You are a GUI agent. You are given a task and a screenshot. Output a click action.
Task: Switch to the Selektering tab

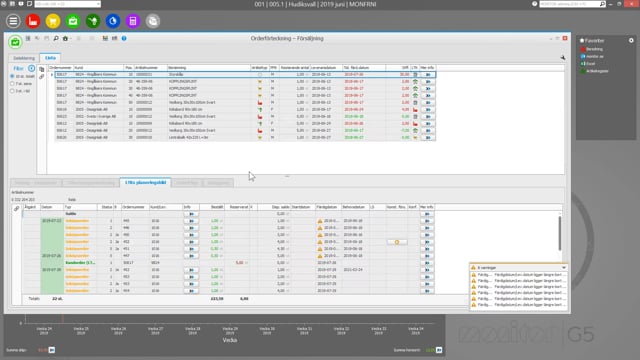click(24, 58)
